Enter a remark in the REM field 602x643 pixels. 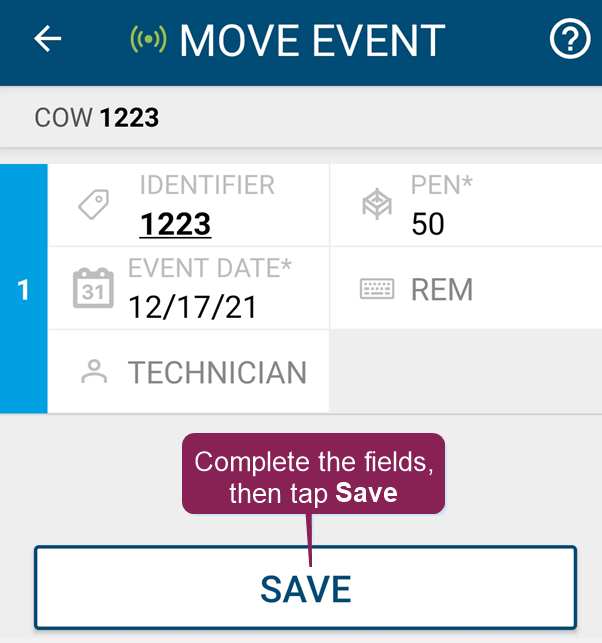[x=442, y=290]
